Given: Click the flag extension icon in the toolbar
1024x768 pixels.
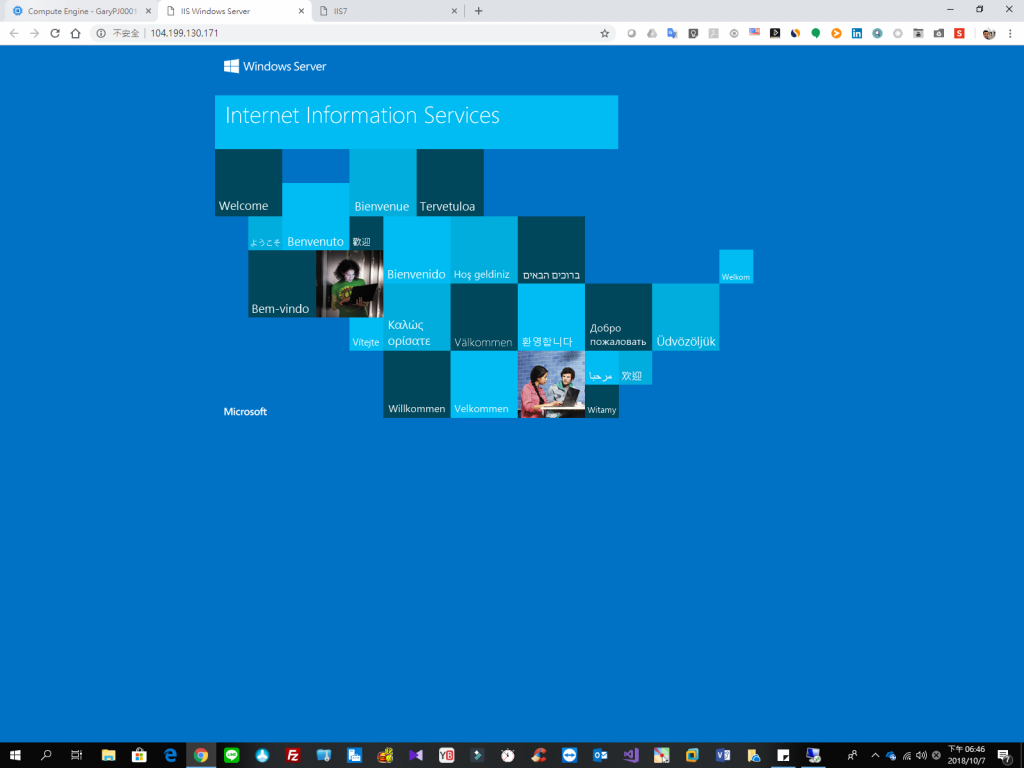Looking at the screenshot, I should 755,33.
